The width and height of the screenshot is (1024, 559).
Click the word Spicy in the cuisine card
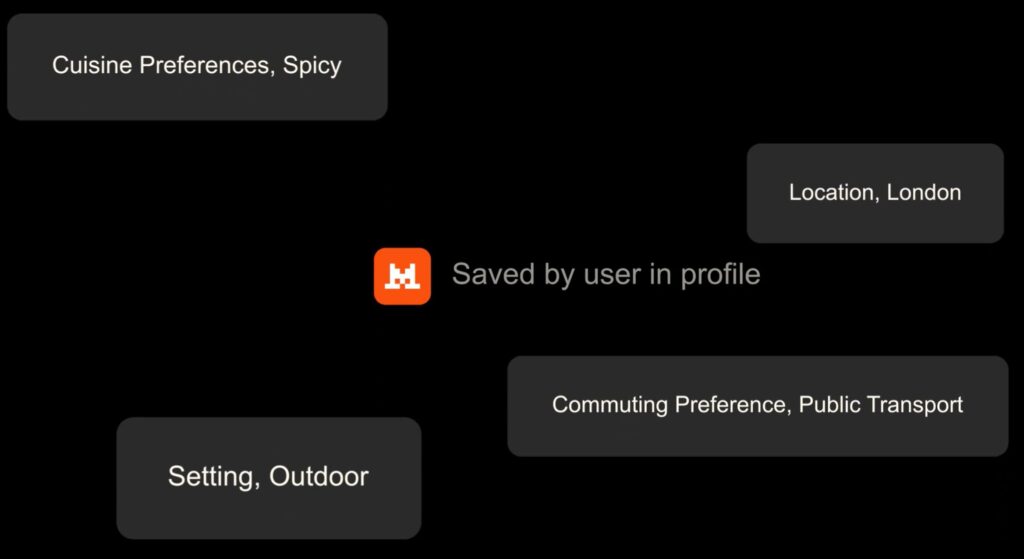[312, 67]
